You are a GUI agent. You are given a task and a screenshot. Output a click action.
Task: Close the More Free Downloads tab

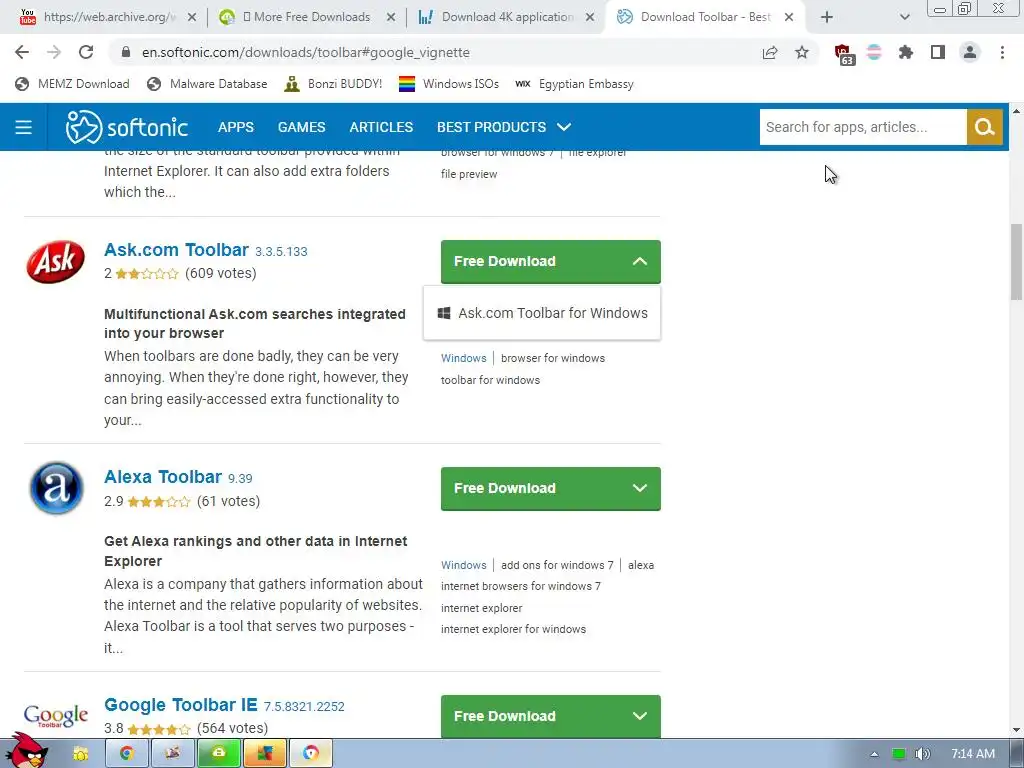pos(391,17)
